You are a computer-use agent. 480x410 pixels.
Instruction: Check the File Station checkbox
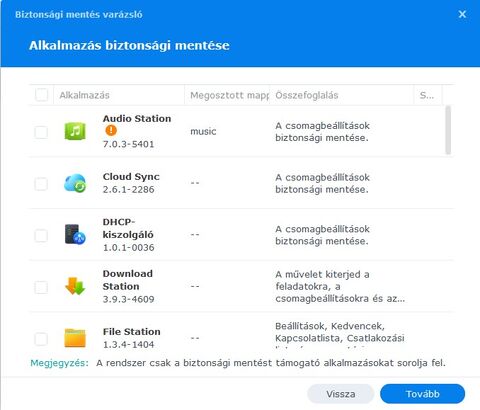click(x=41, y=339)
